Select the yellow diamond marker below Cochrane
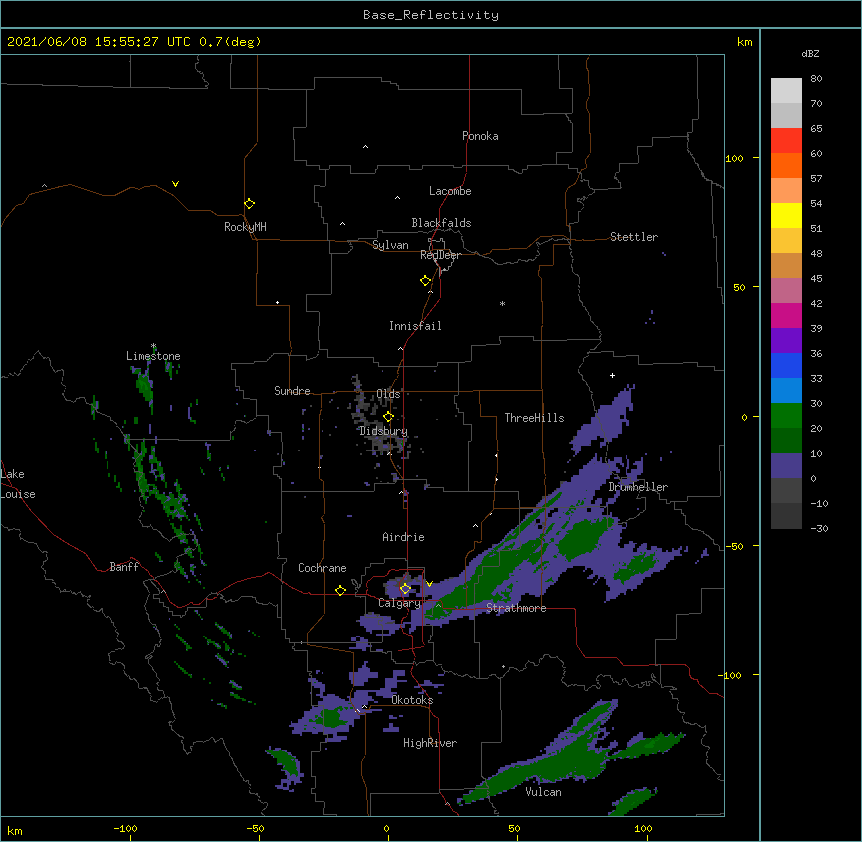This screenshot has height=842, width=862. pos(340,590)
